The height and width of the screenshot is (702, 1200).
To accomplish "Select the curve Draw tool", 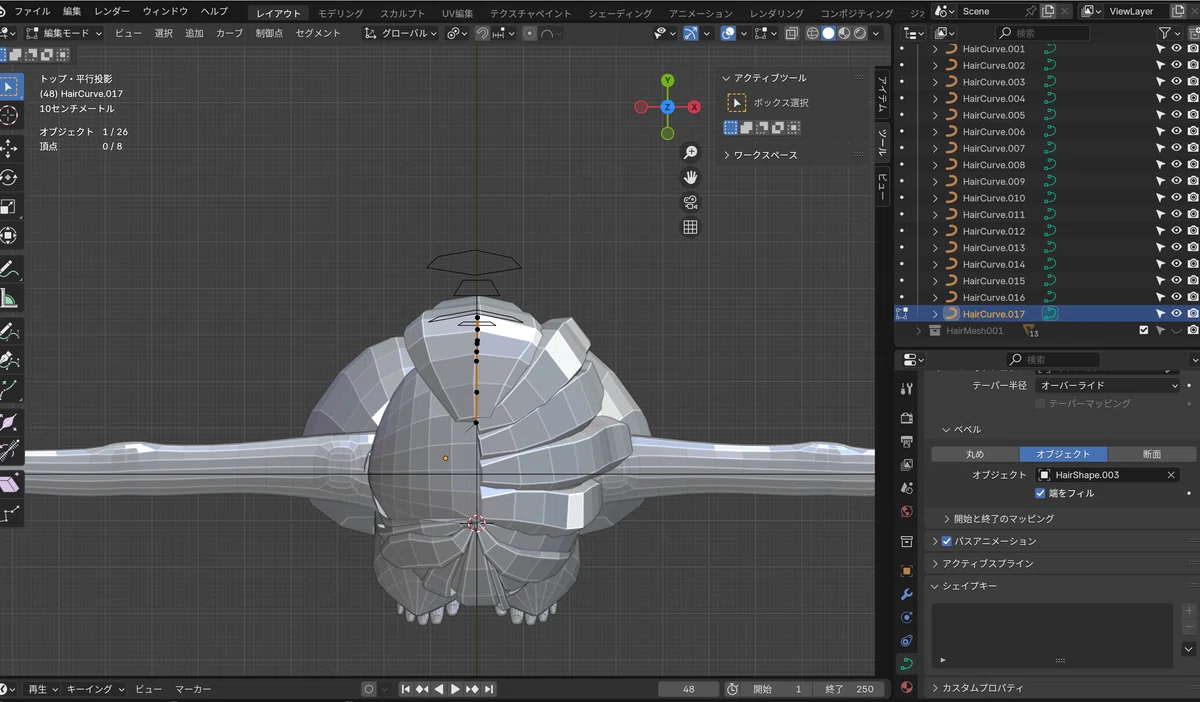I will pyautogui.click(x=8, y=331).
